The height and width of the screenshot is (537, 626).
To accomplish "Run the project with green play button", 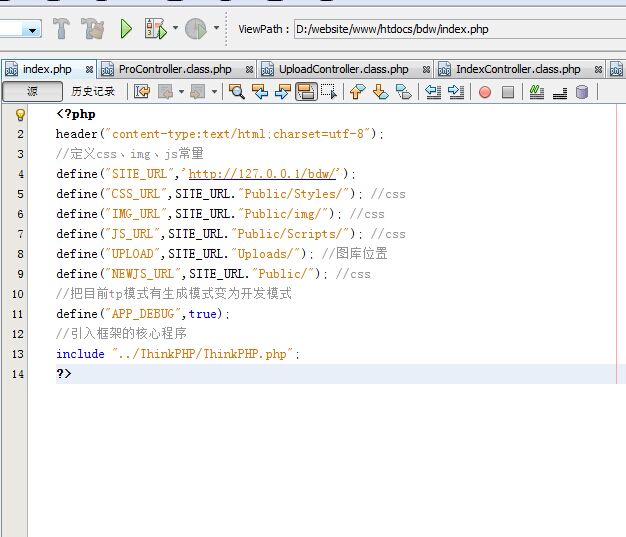I will 126,29.
